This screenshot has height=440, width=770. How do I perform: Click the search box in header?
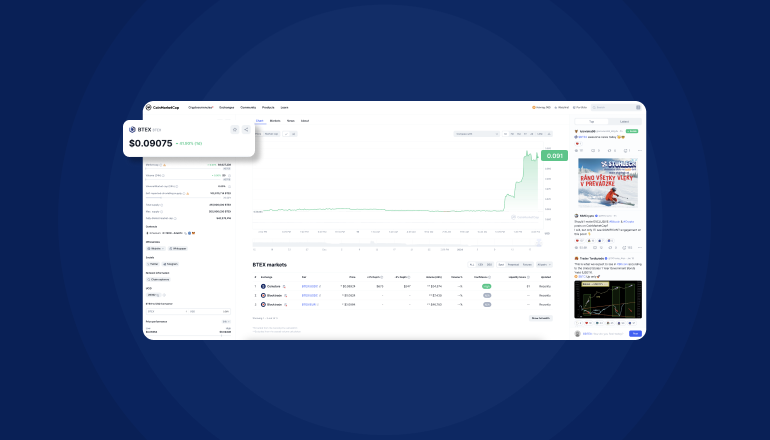coord(616,108)
